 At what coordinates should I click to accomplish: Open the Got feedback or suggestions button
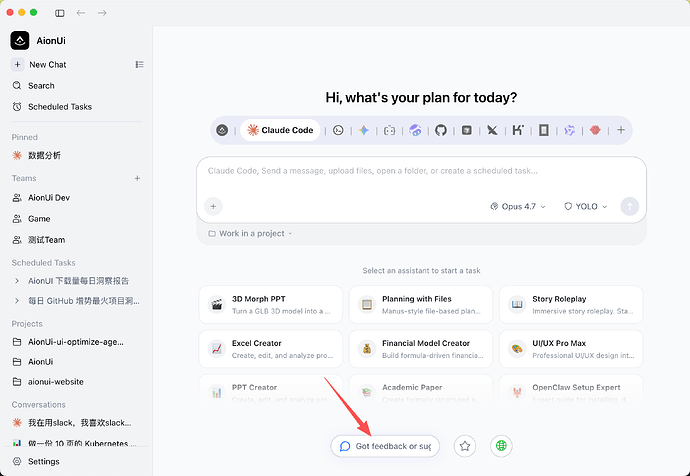(385, 446)
